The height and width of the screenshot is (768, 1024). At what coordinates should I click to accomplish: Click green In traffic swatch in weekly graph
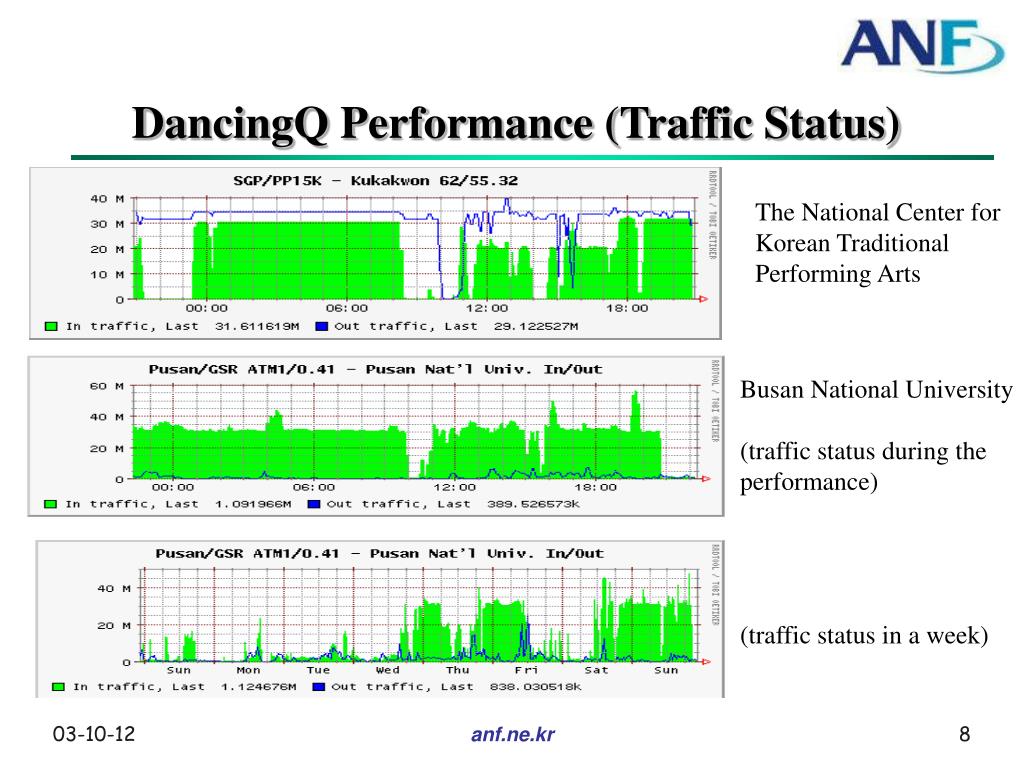pos(58,686)
